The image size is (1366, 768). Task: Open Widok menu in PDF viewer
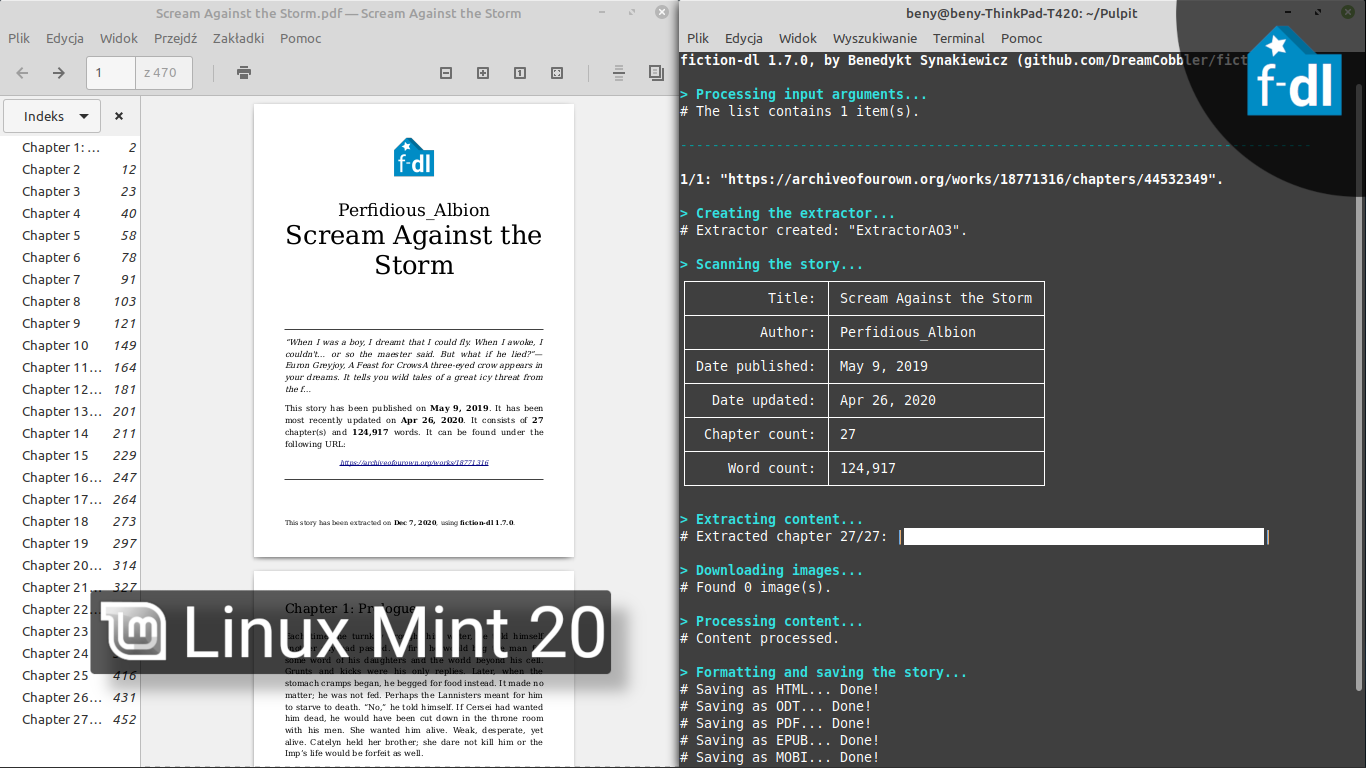[119, 38]
